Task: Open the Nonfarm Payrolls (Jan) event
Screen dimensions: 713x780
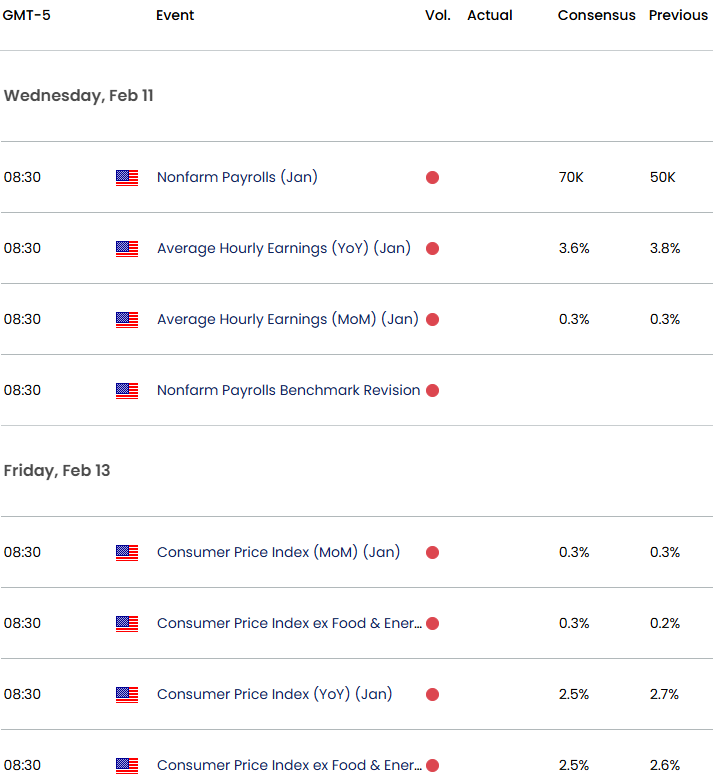Action: click(x=237, y=178)
